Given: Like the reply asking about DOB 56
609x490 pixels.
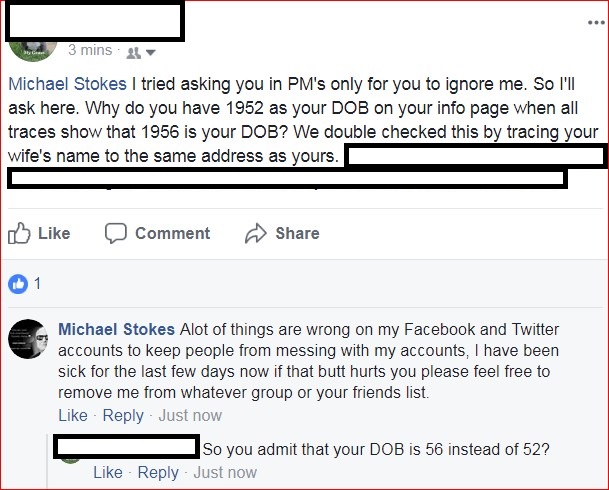Looking at the screenshot, I should 108,472.
